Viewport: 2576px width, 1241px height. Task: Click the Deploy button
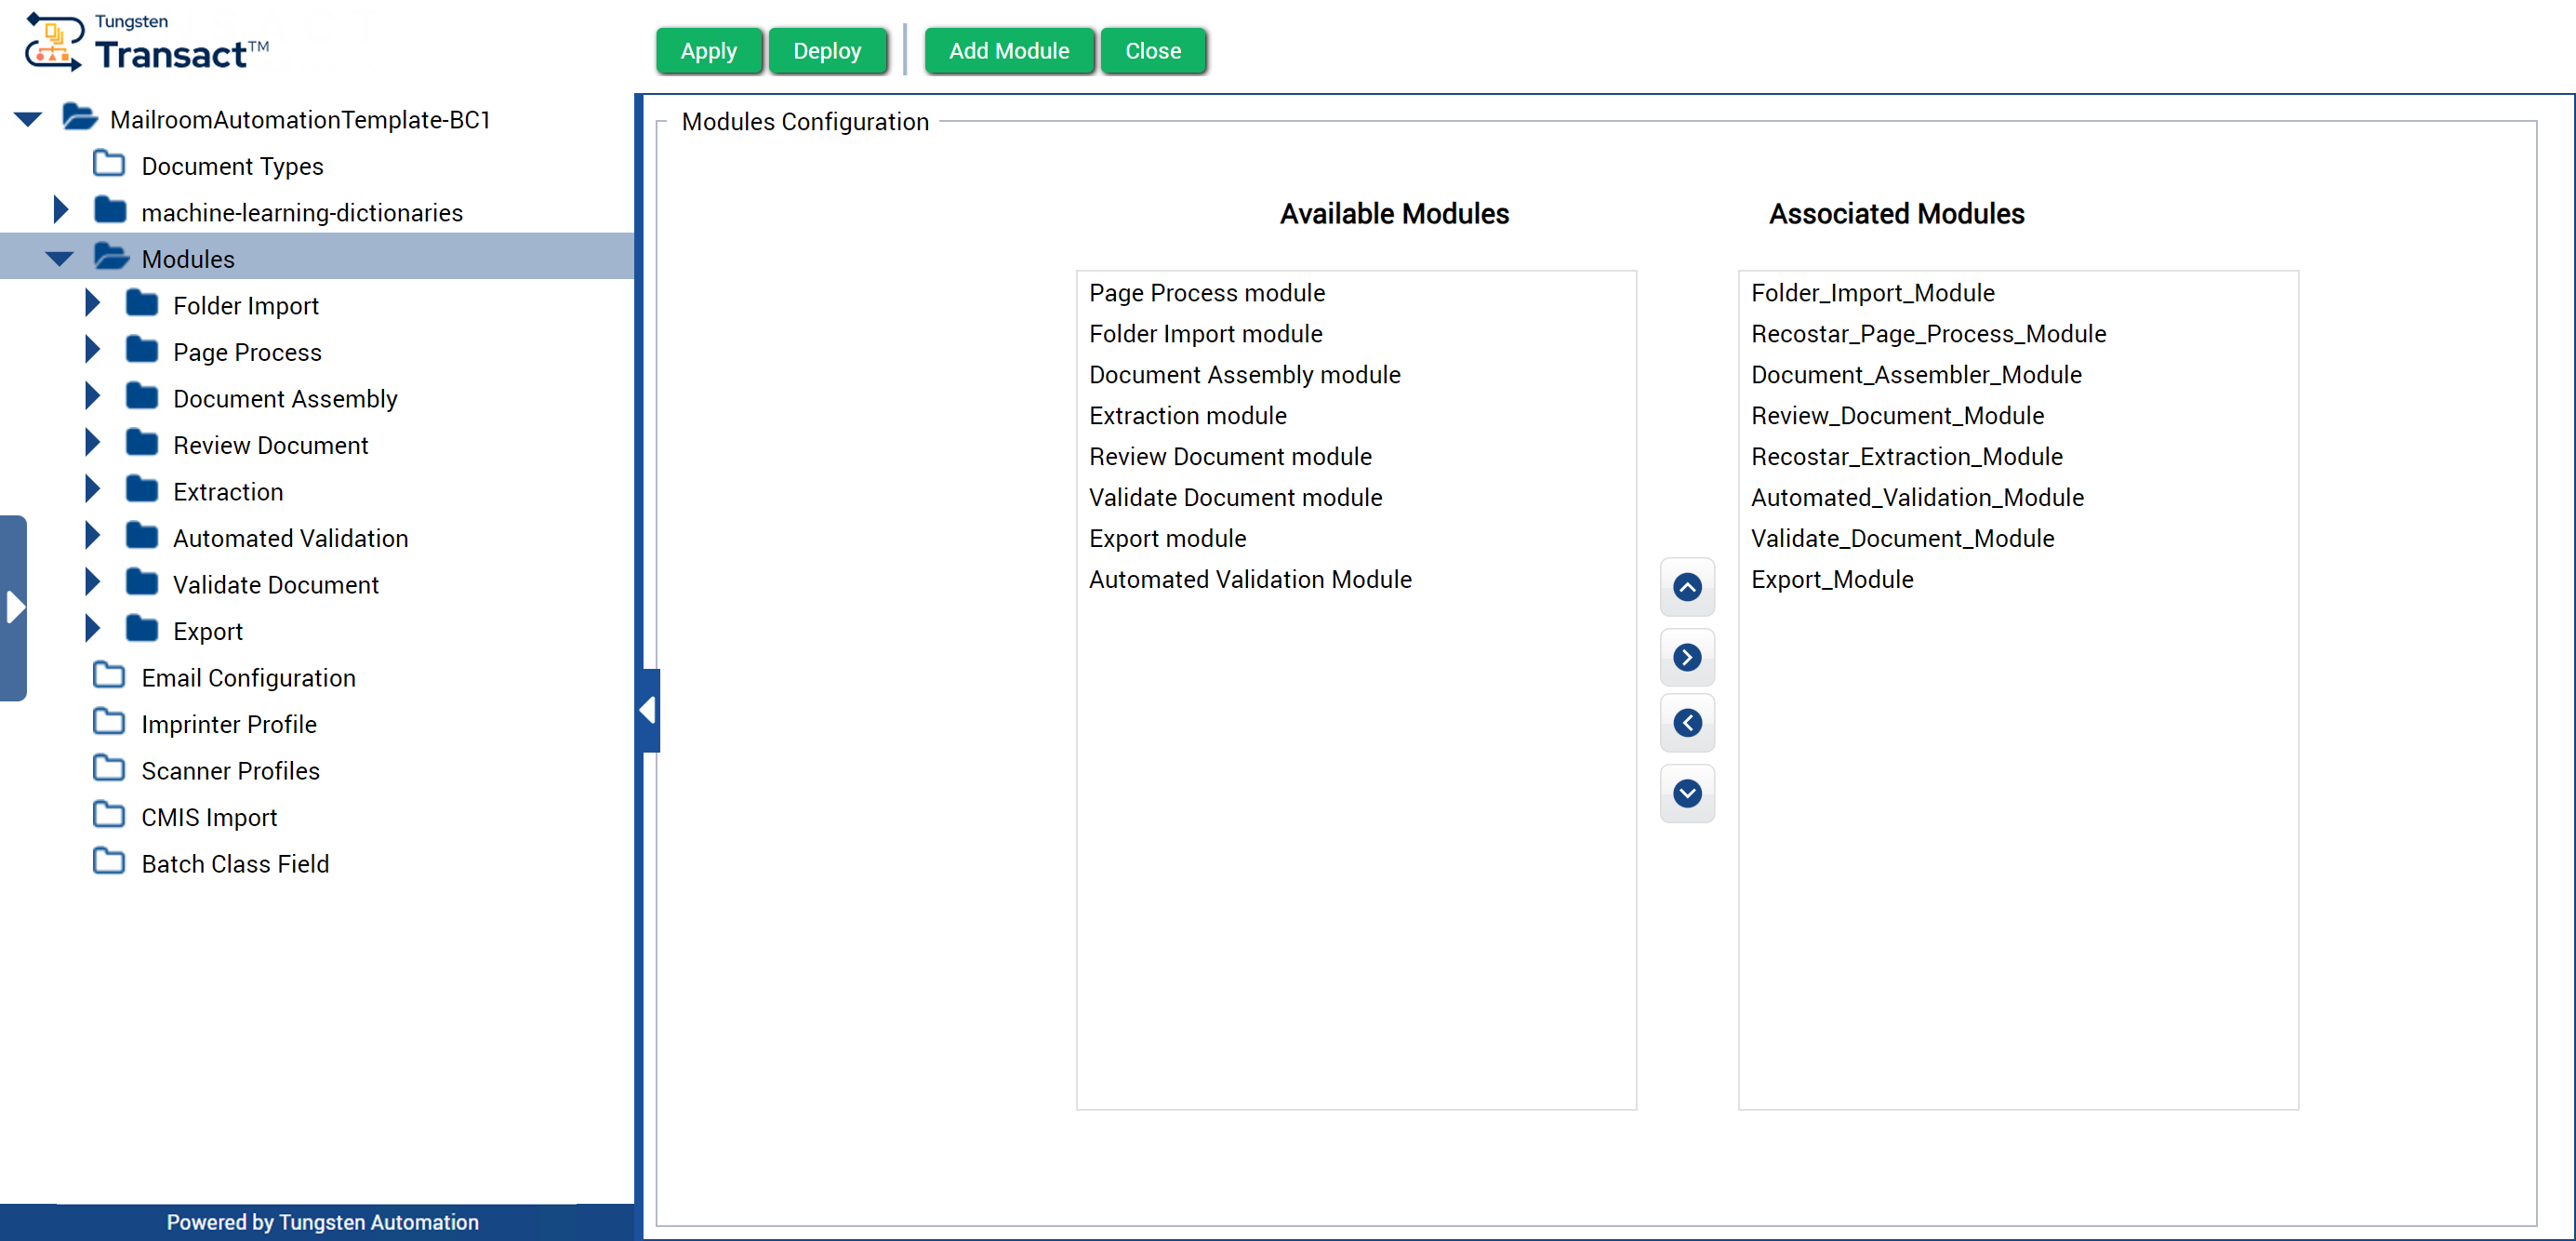pos(828,50)
